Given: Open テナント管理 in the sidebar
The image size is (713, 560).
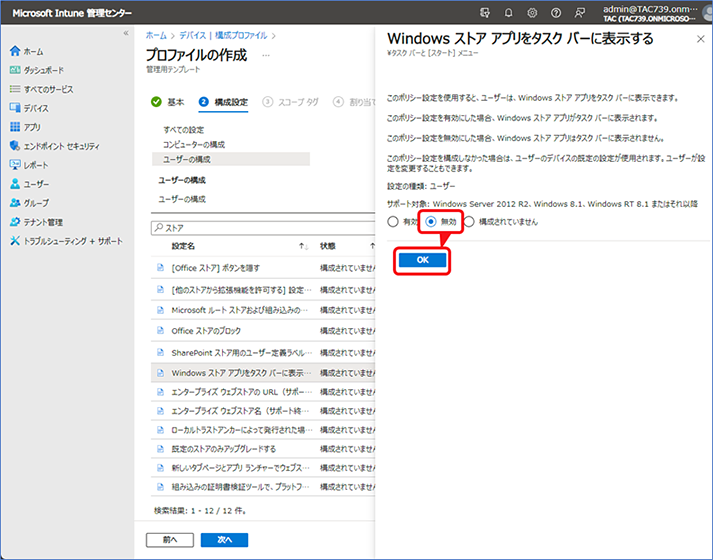Looking at the screenshot, I should point(36,222).
